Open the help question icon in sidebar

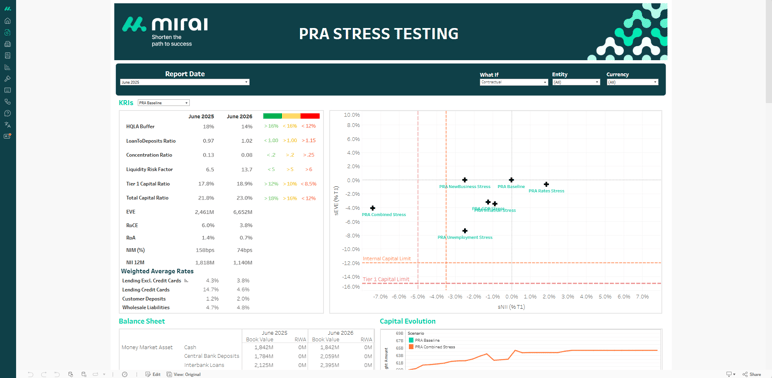(7, 113)
